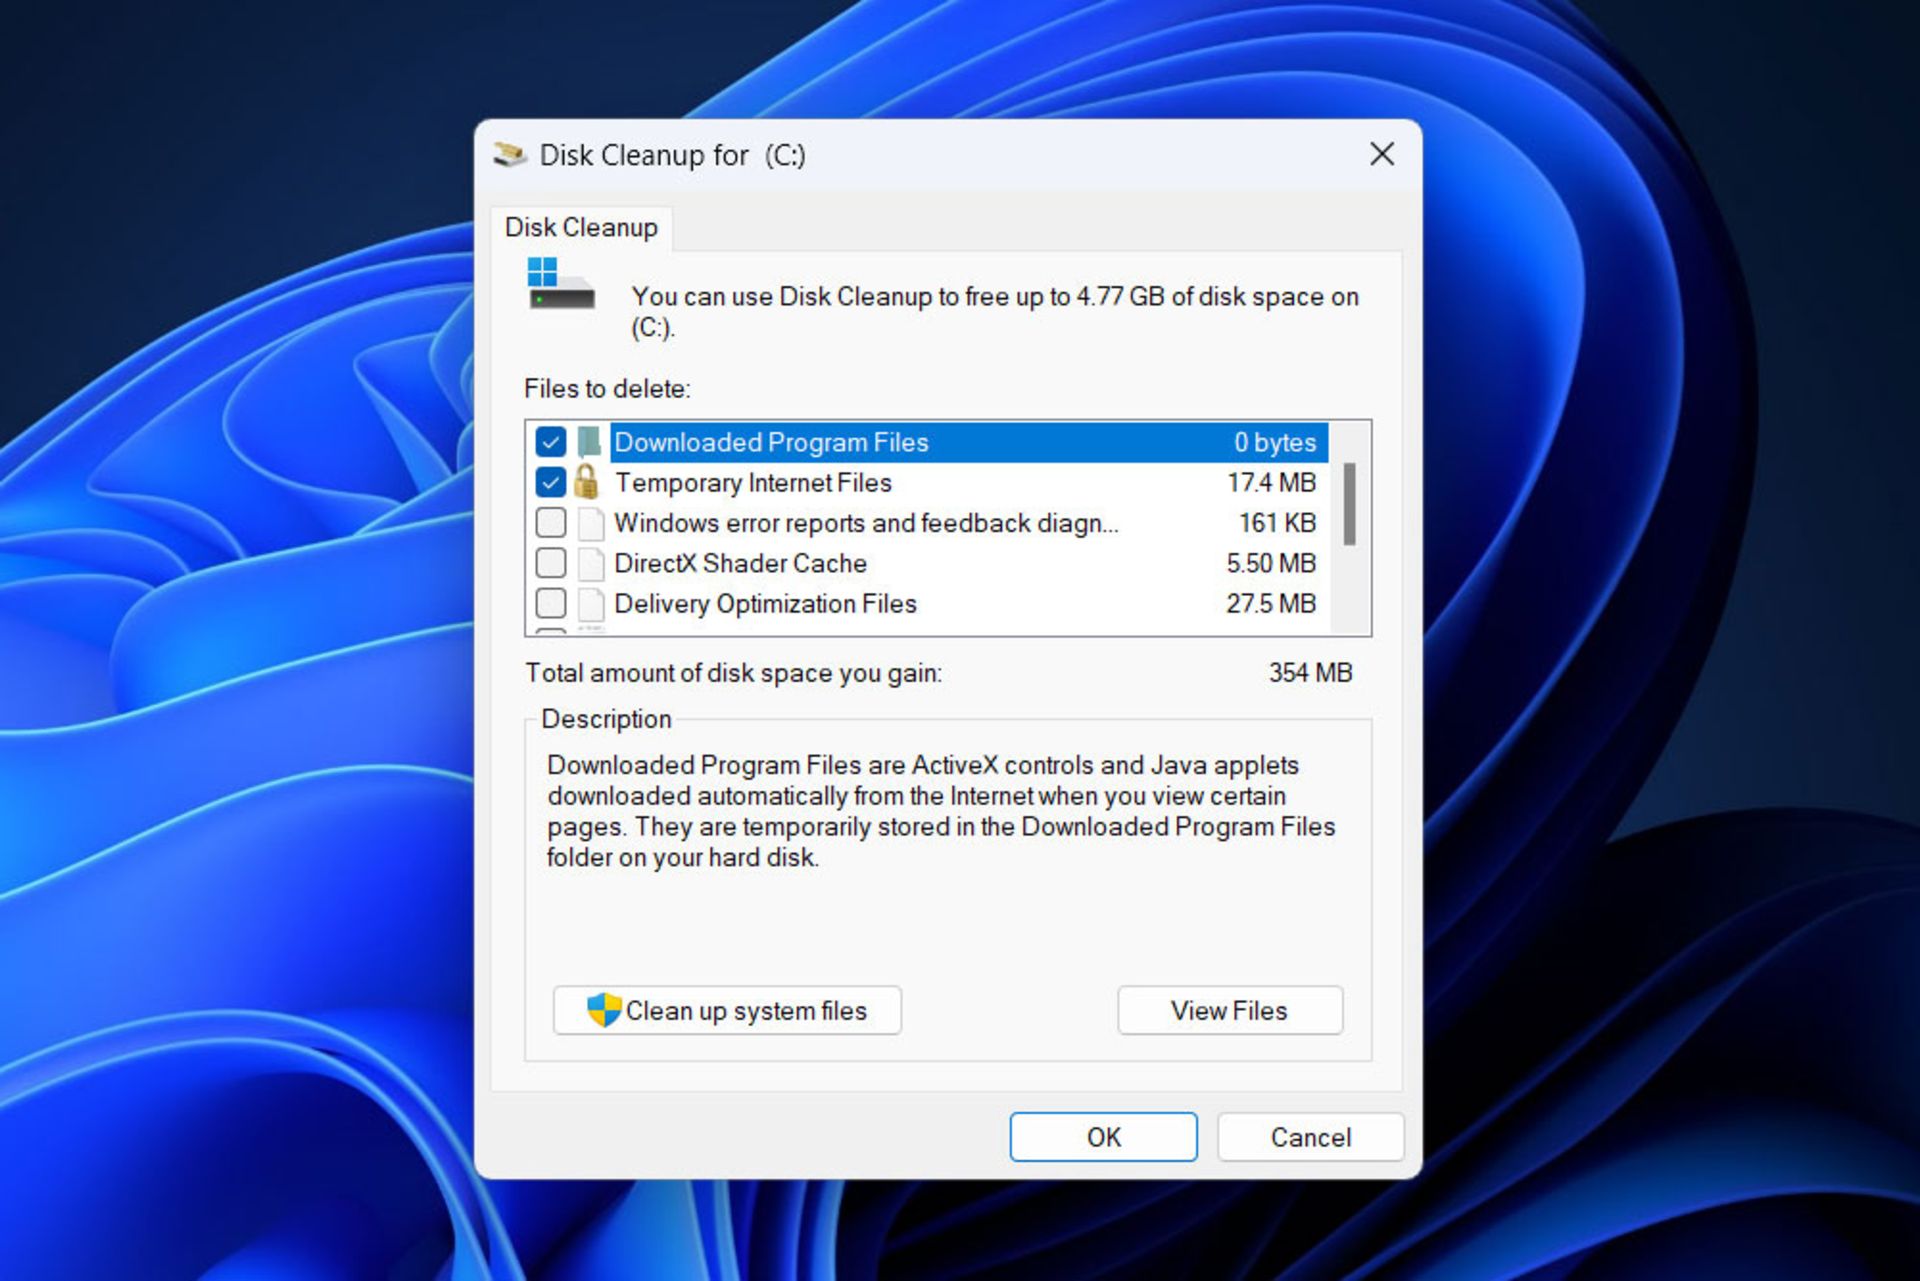1920x1281 pixels.
Task: Uncheck the Temporary Internet Files checkbox
Action: pyautogui.click(x=550, y=483)
